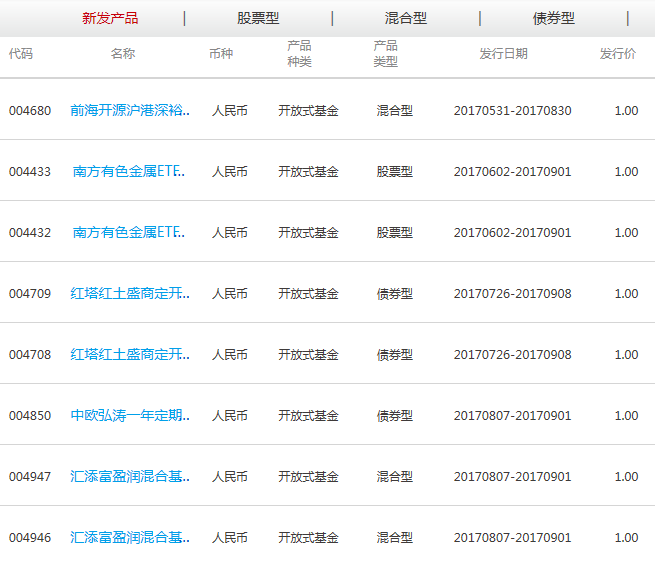655x565 pixels.
Task: Click 人民币 in row 004947
Action: tap(230, 476)
